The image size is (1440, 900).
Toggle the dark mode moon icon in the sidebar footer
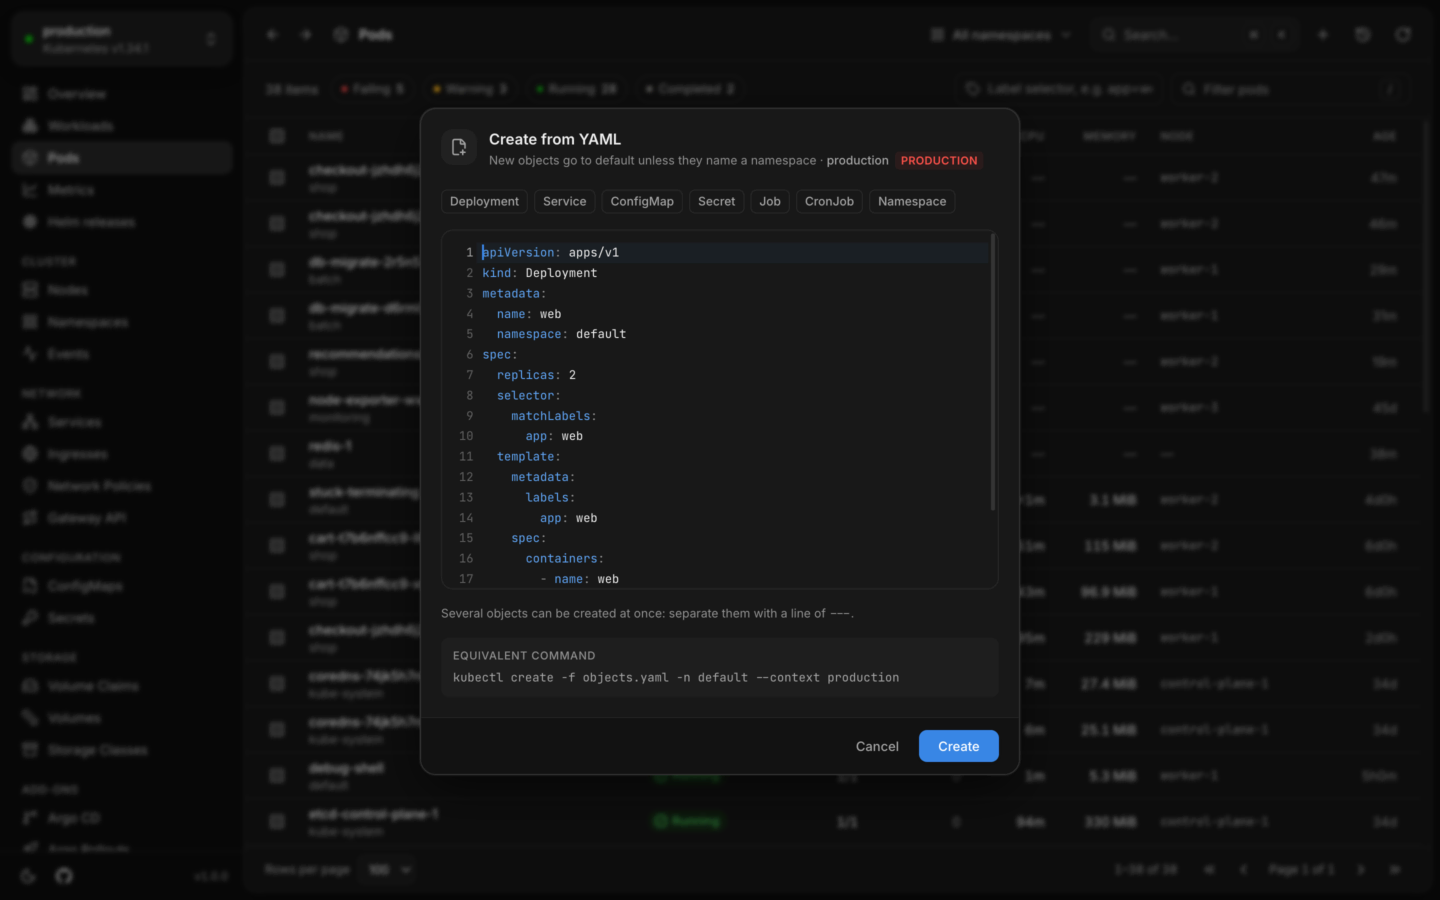click(28, 876)
